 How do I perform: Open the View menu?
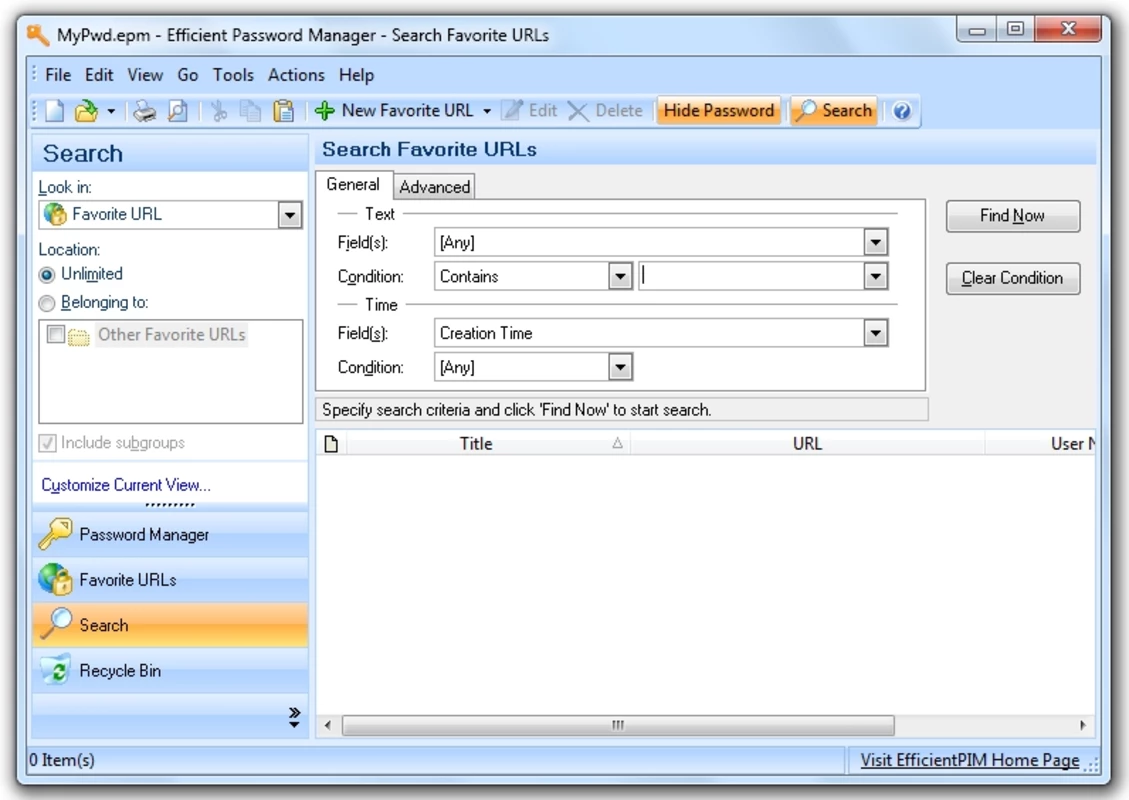pyautogui.click(x=145, y=75)
